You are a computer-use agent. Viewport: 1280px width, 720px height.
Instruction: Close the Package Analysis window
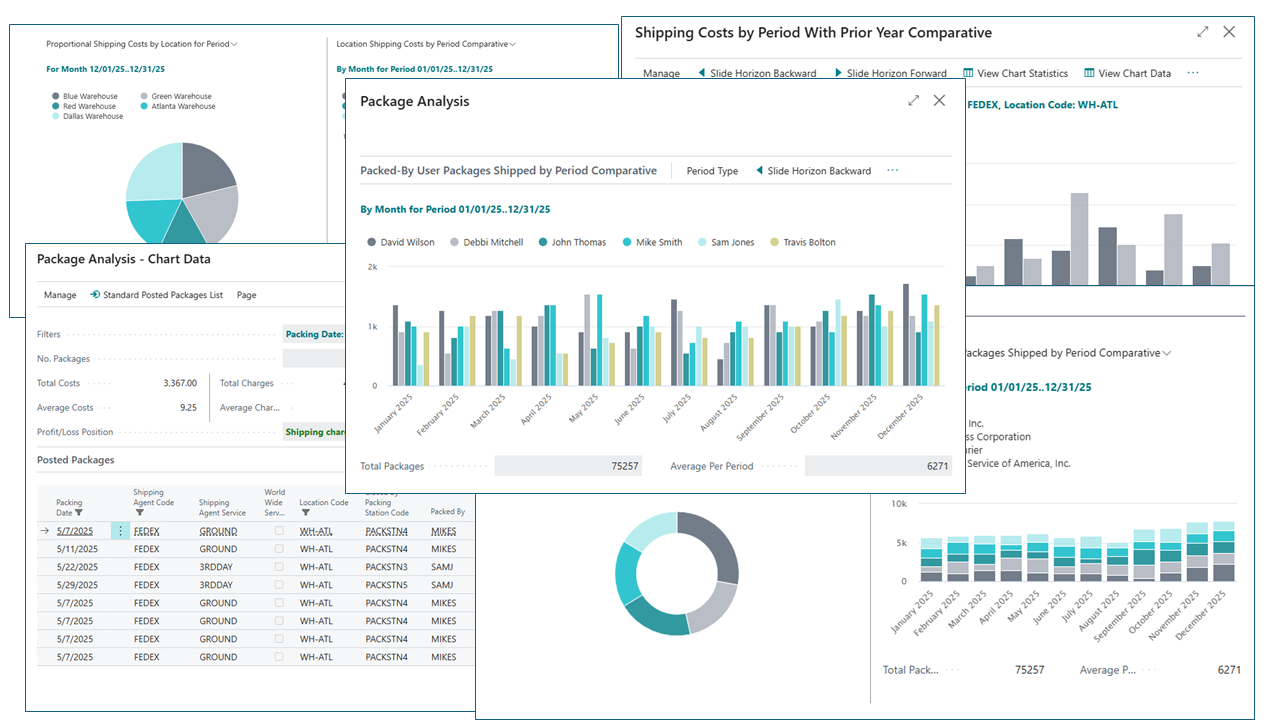939,100
